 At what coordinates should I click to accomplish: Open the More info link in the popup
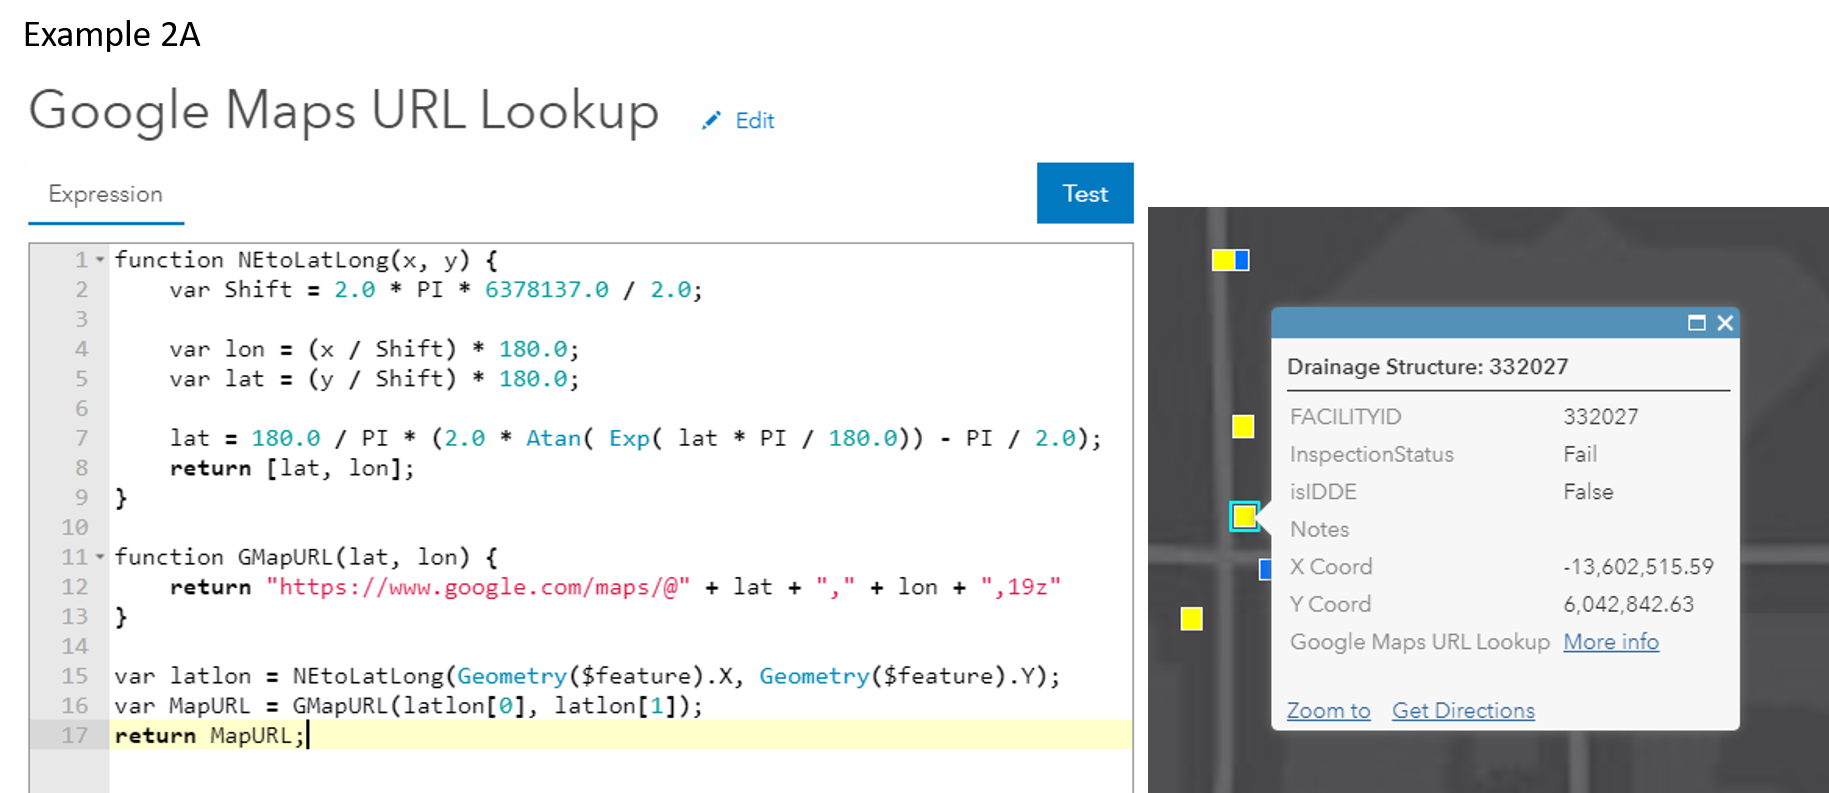pos(1611,642)
